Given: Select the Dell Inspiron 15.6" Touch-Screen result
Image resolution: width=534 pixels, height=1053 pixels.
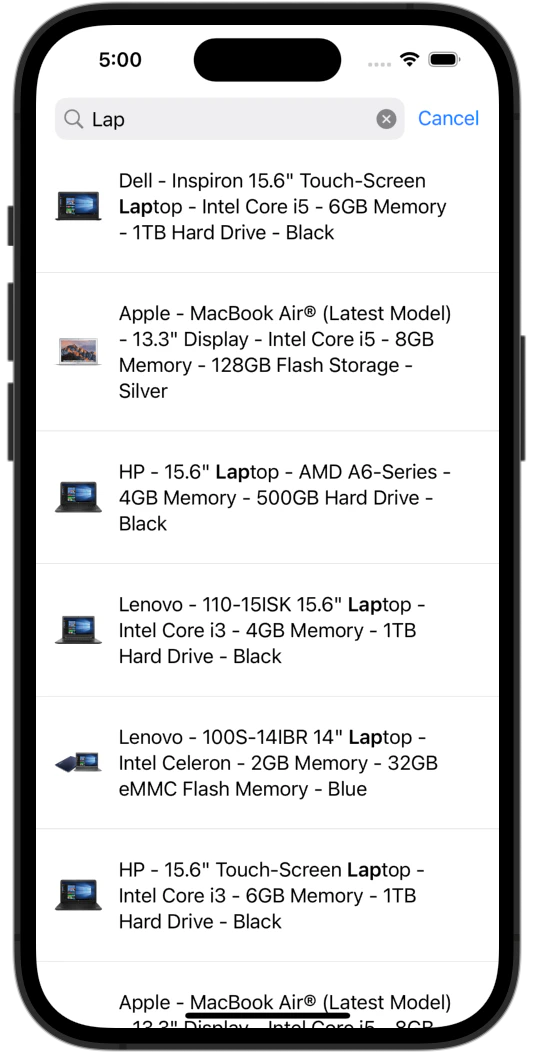Looking at the screenshot, I should coord(267,206).
